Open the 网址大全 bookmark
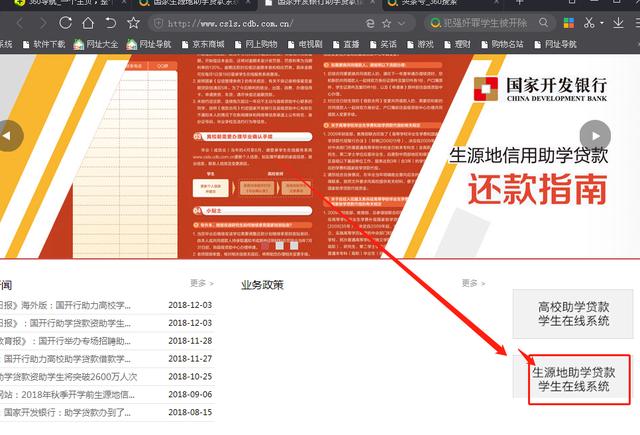Viewport: 640px width, 435px height. point(96,44)
